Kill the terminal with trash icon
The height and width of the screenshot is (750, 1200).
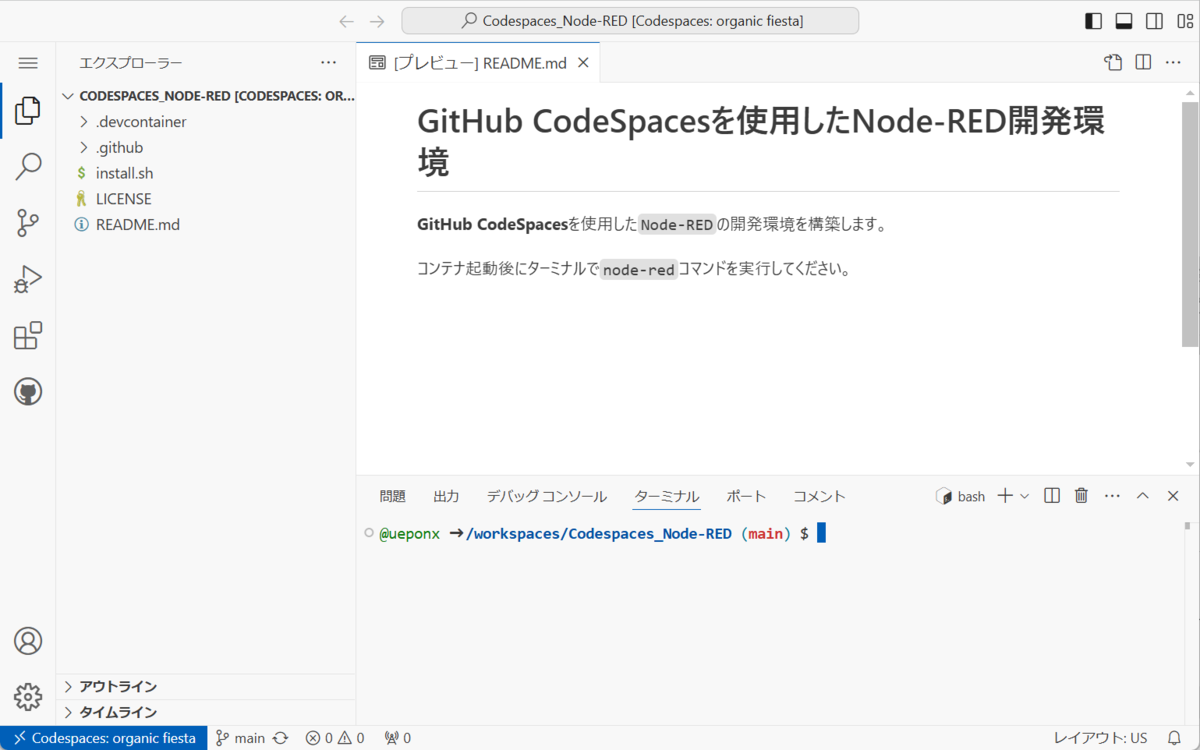click(1081, 496)
